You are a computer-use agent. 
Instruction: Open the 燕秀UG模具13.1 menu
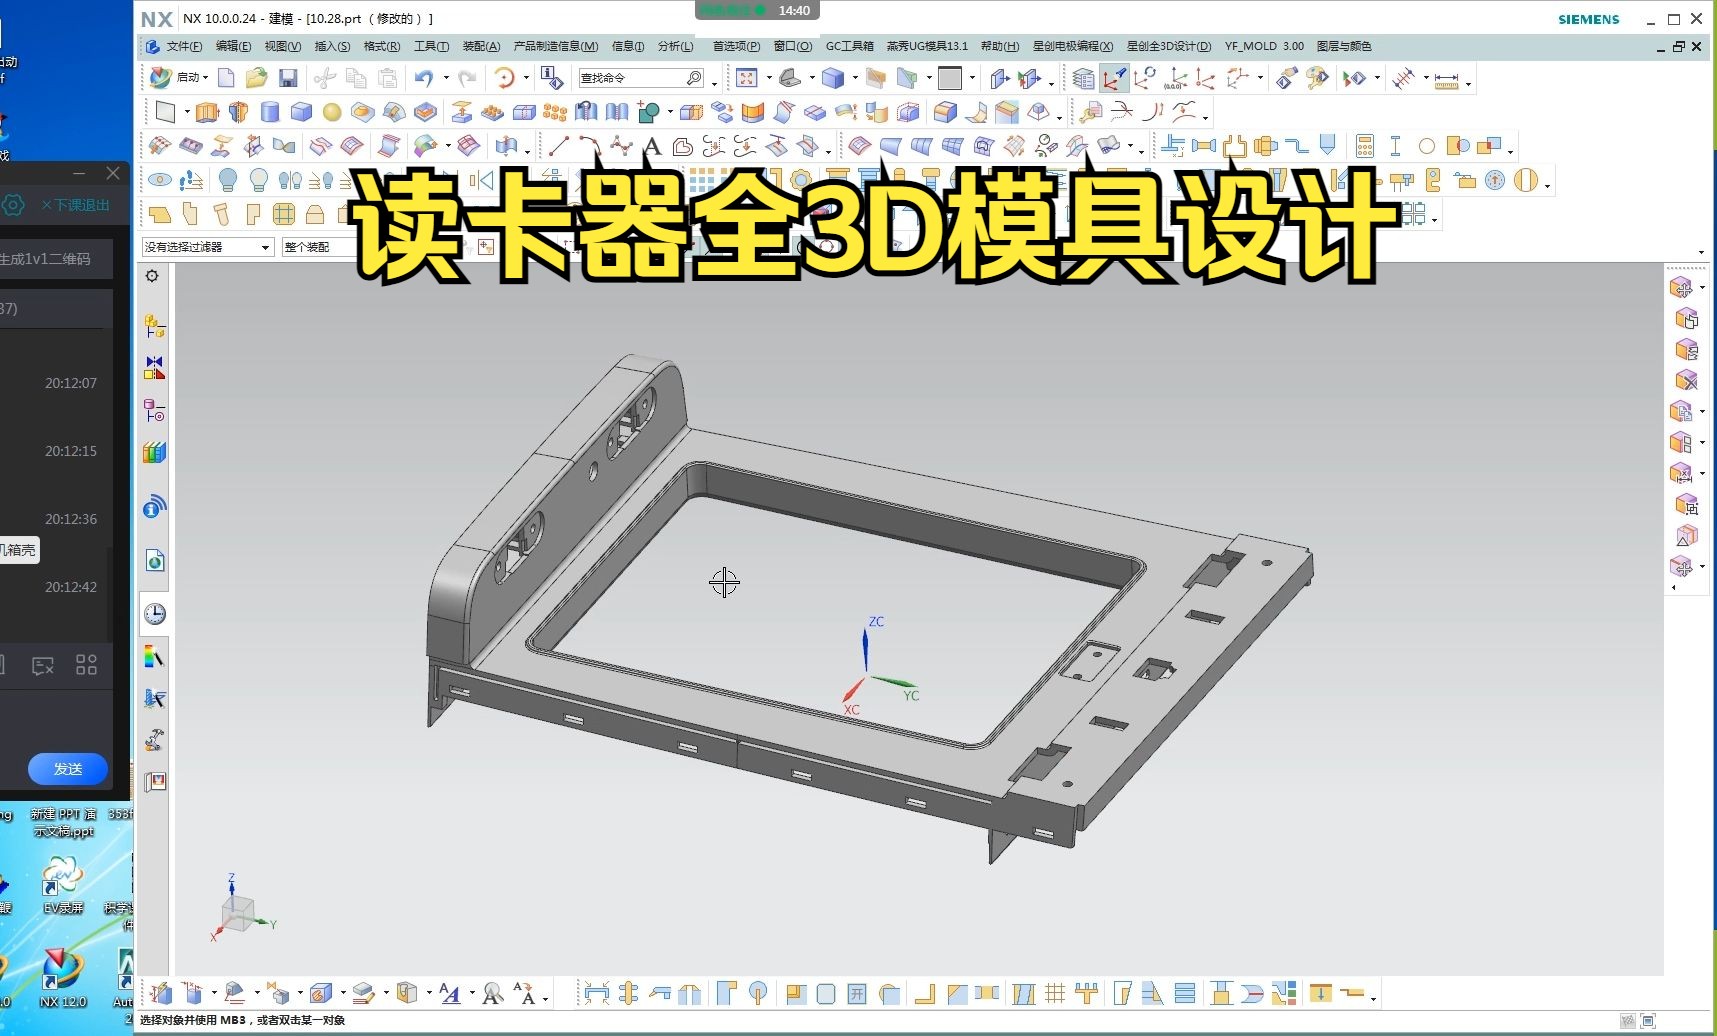[925, 46]
